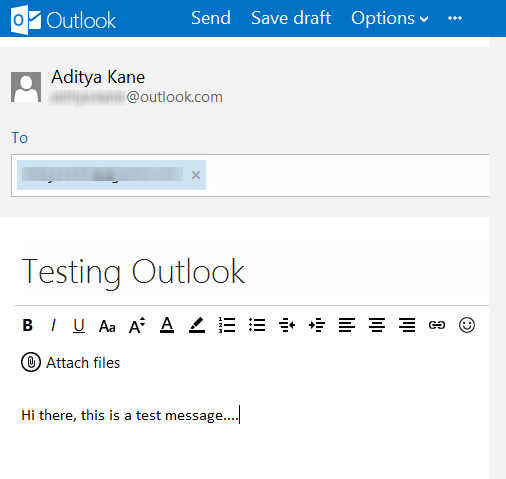The width and height of the screenshot is (506, 479).
Task: Send the email message
Action: point(211,18)
